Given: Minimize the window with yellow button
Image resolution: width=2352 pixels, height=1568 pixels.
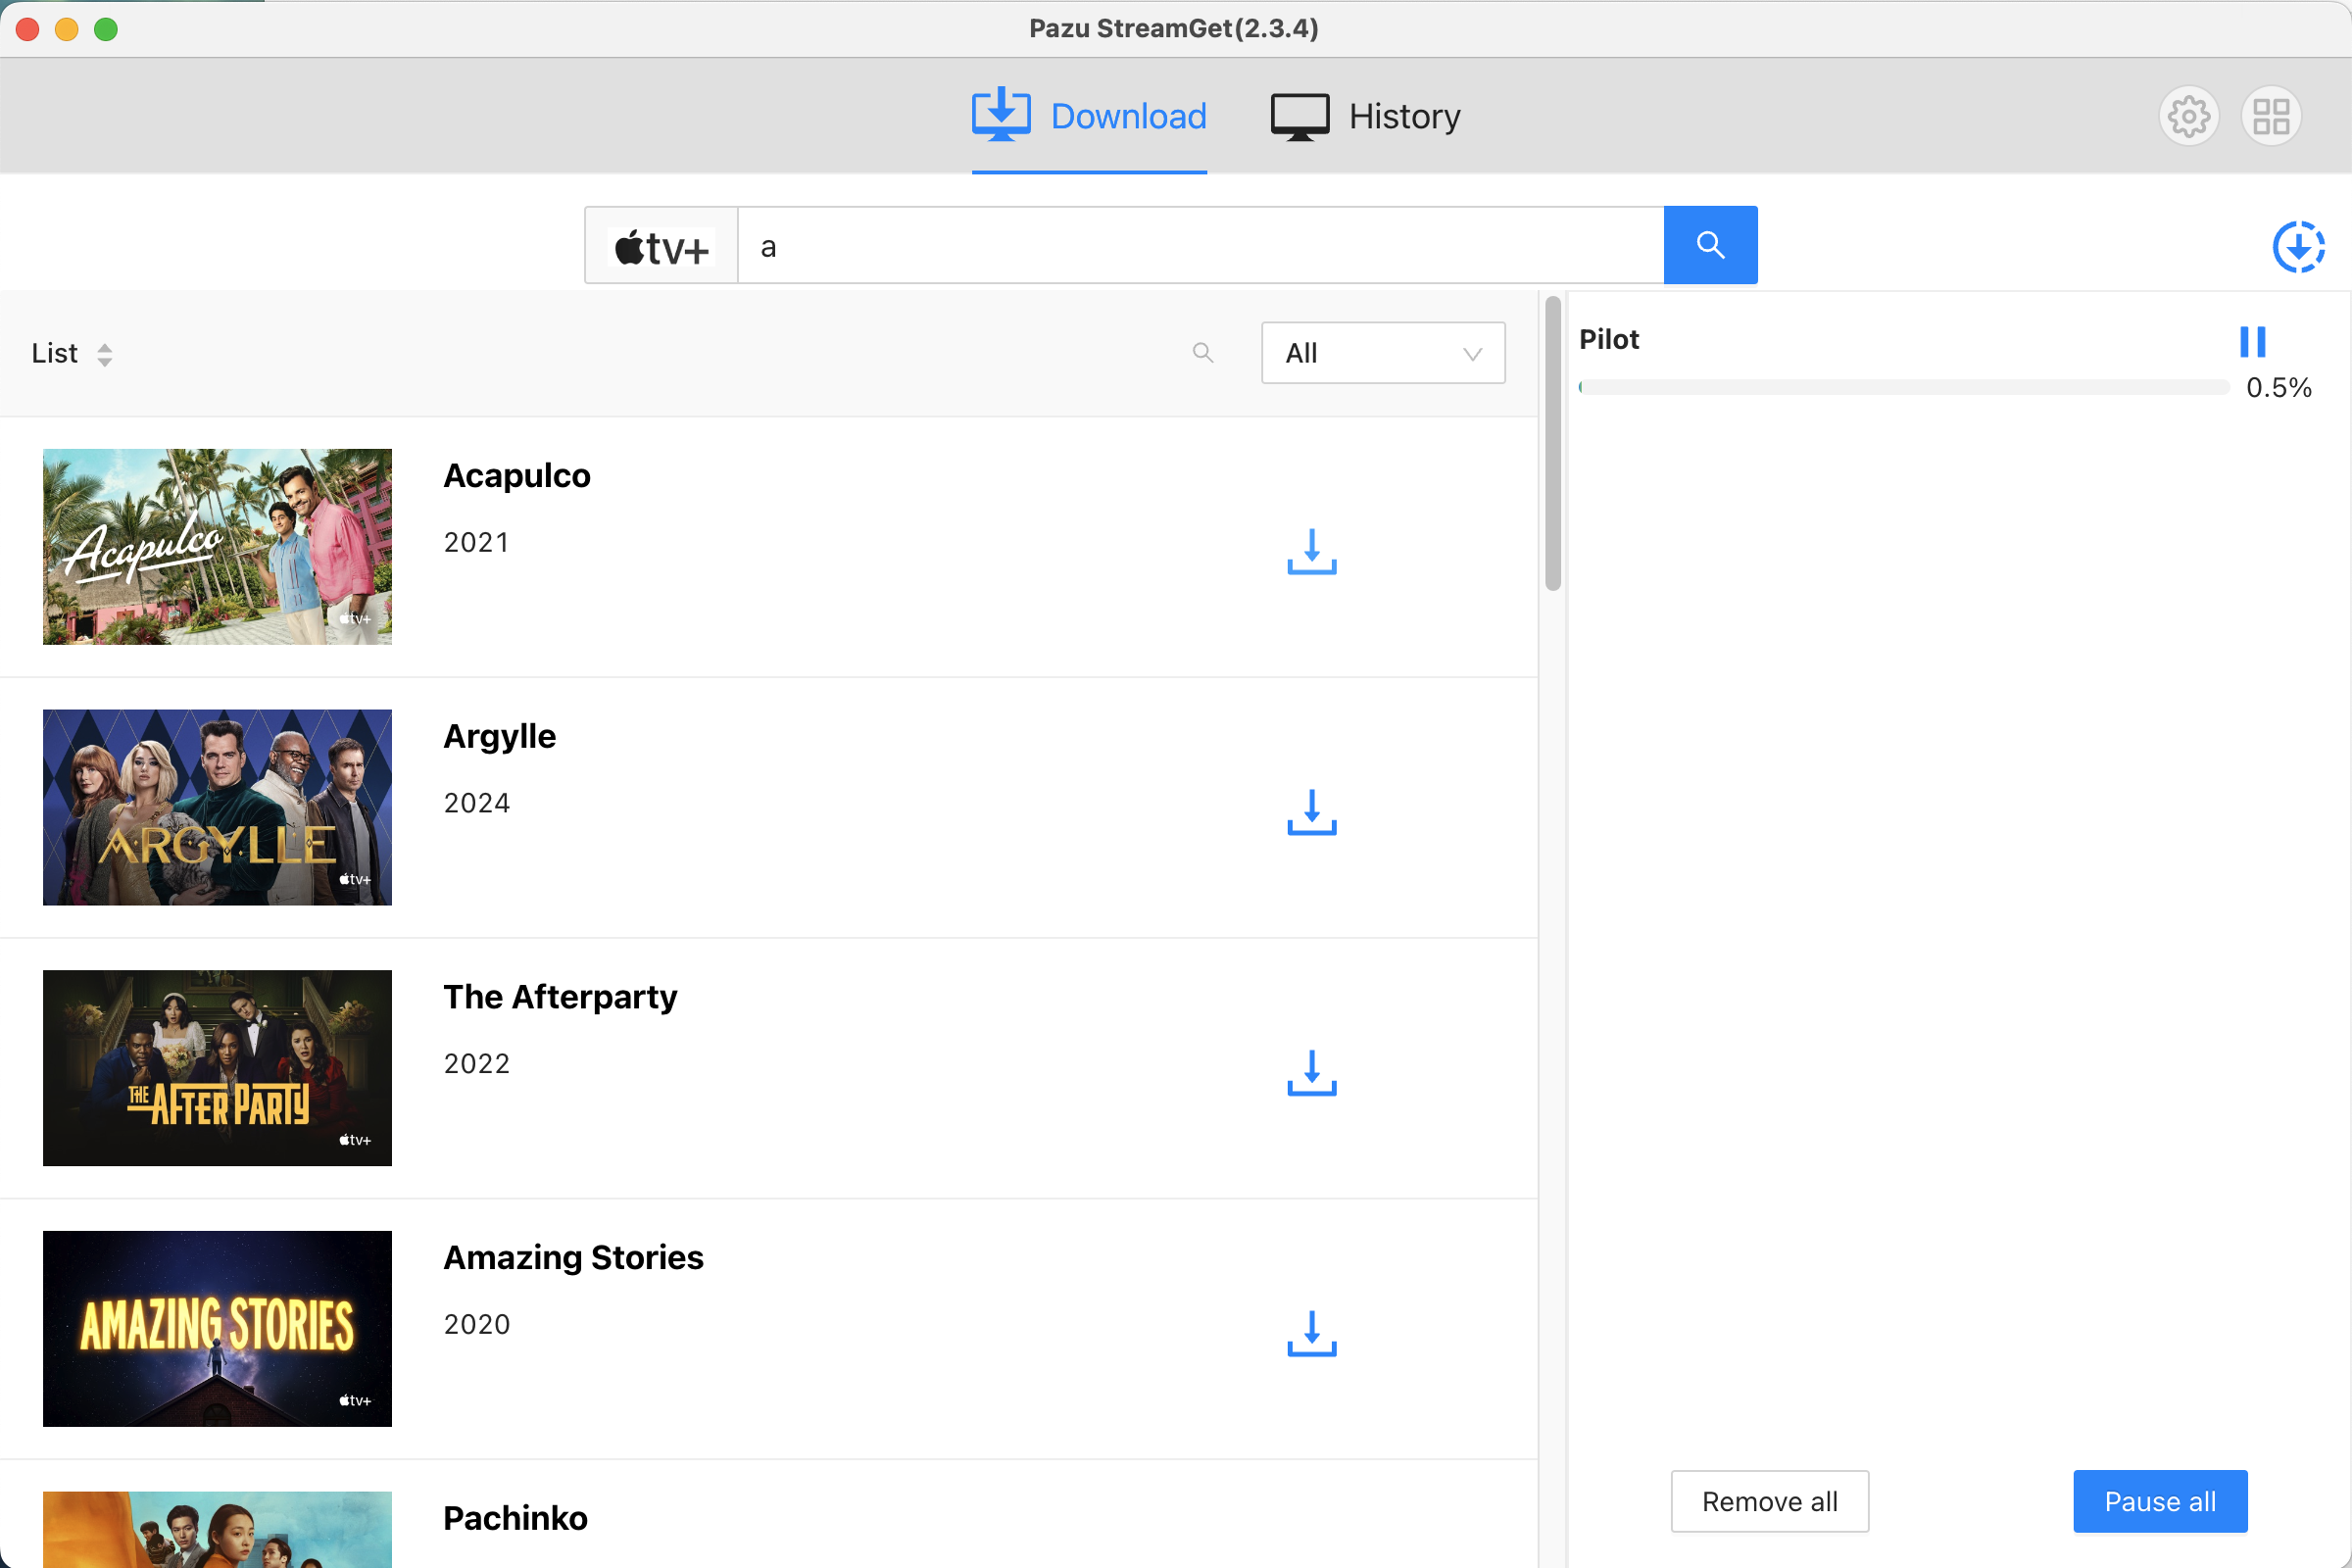Looking at the screenshot, I should coord(67,29).
